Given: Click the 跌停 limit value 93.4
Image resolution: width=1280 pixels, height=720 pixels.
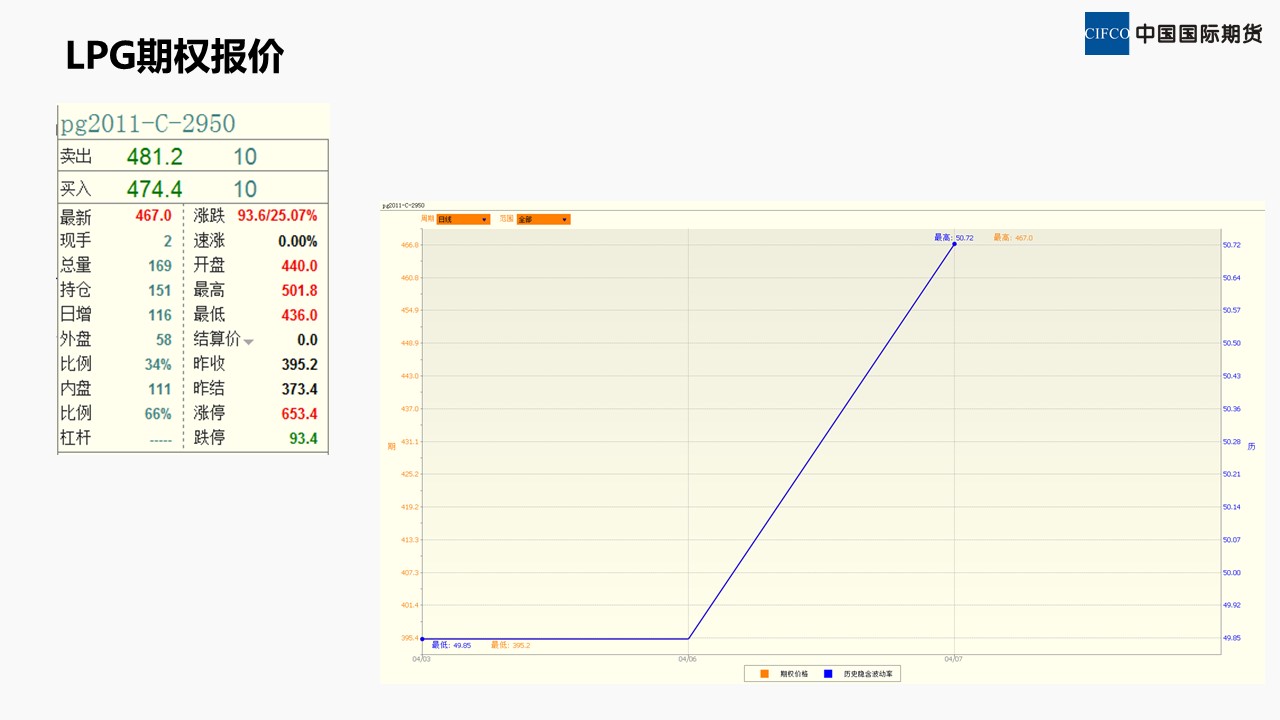Looking at the screenshot, I should 303,438.
